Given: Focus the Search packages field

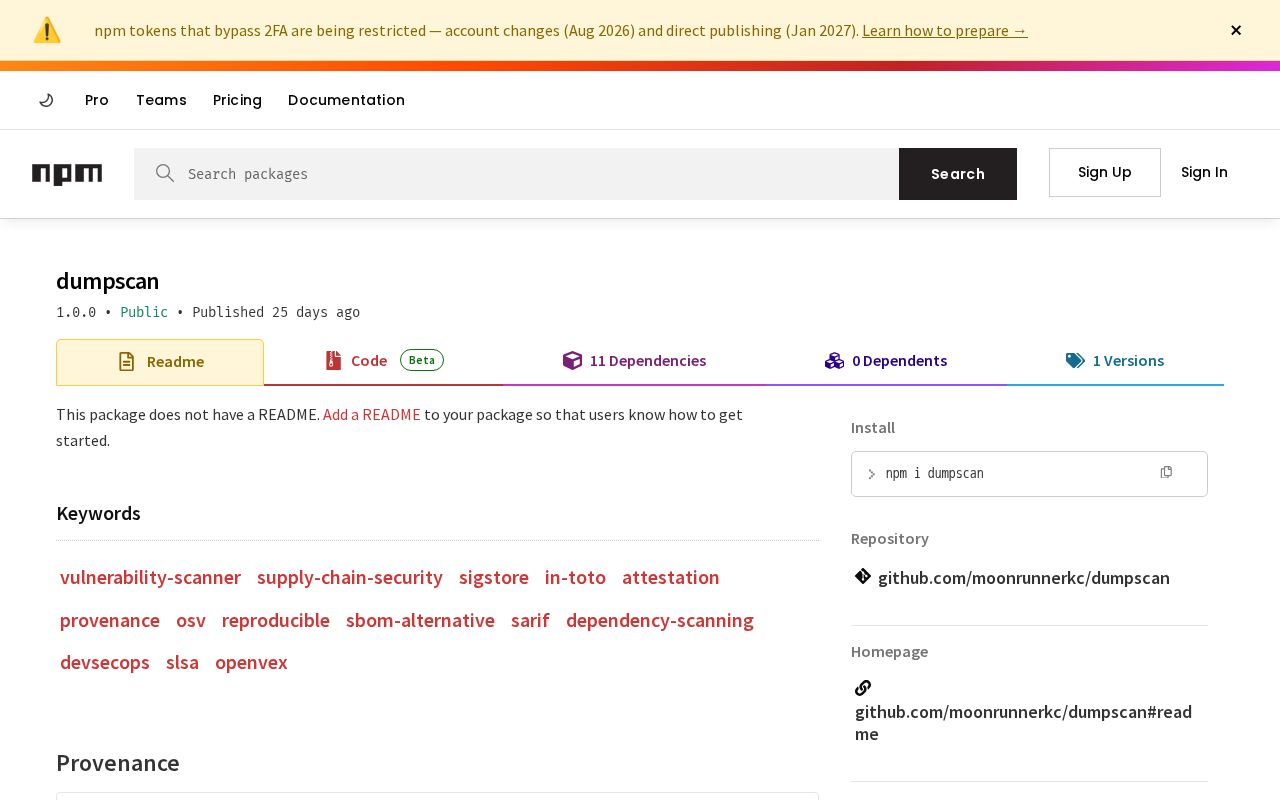Looking at the screenshot, I should pyautogui.click(x=516, y=174).
